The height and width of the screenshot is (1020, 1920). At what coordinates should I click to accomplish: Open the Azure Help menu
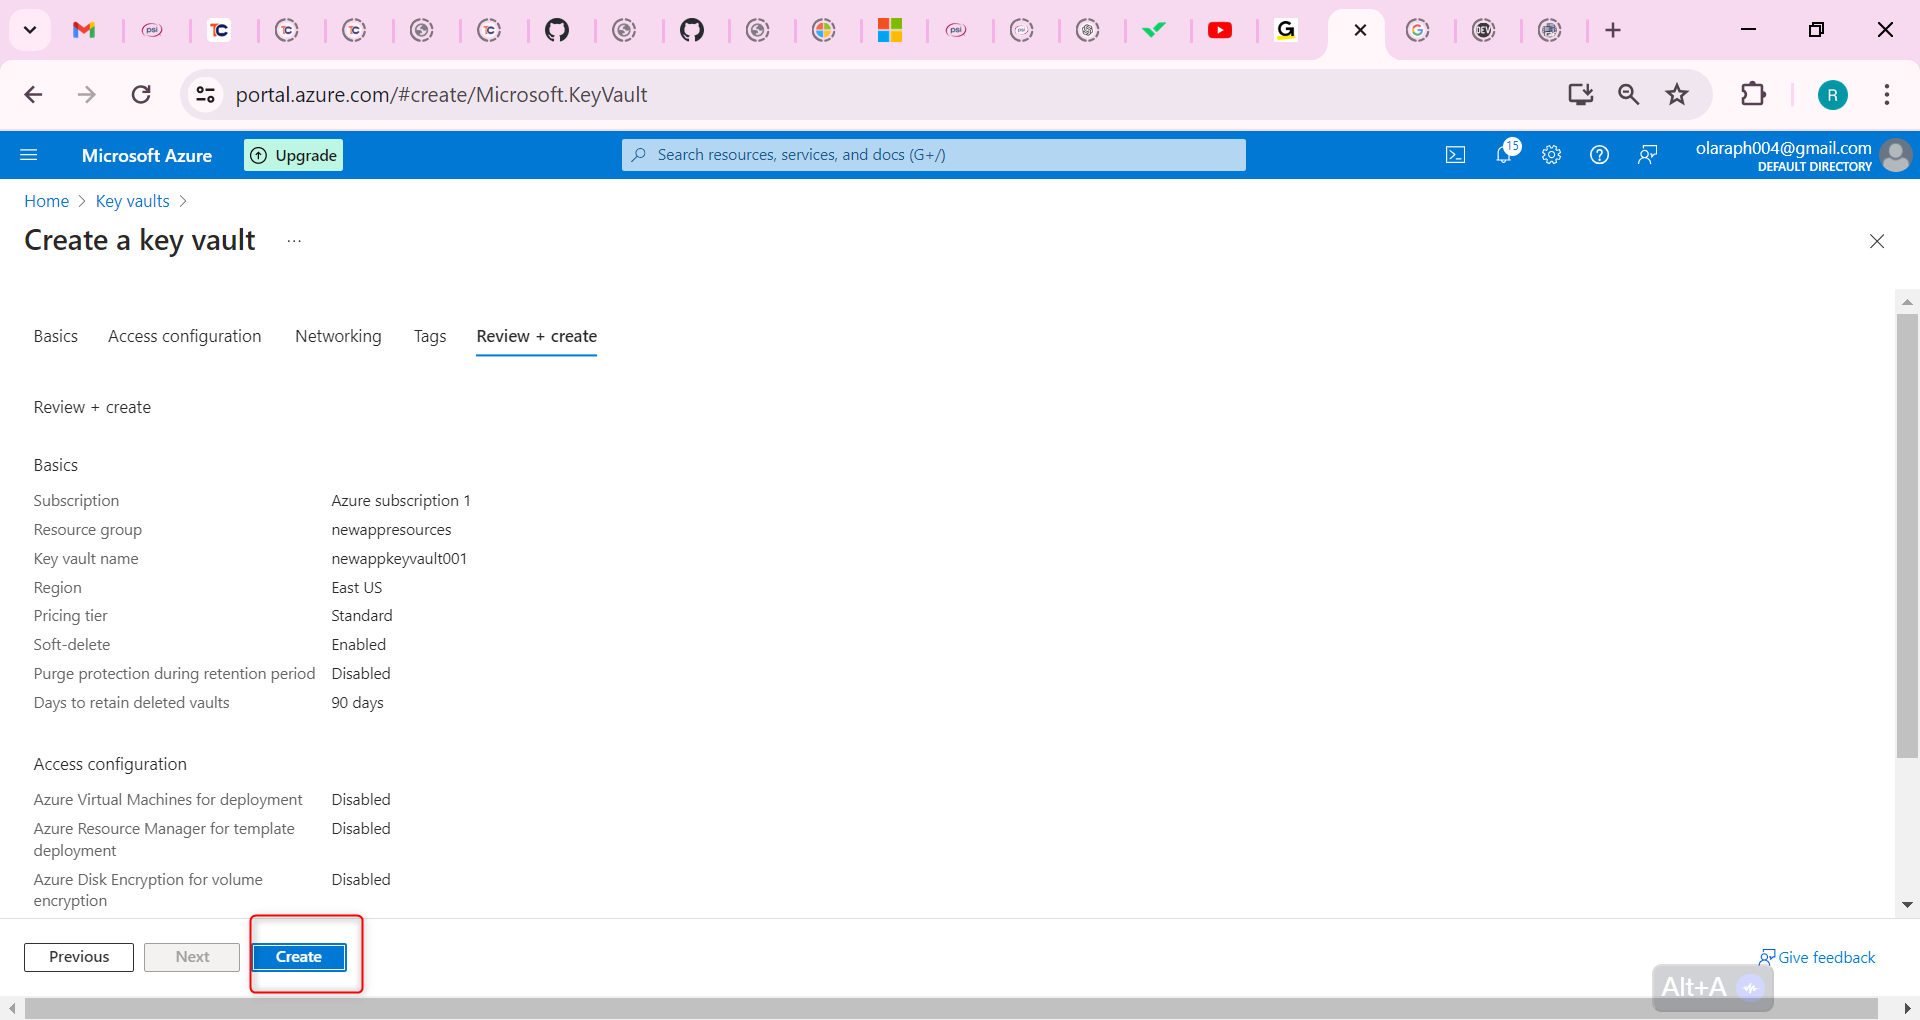(1598, 154)
